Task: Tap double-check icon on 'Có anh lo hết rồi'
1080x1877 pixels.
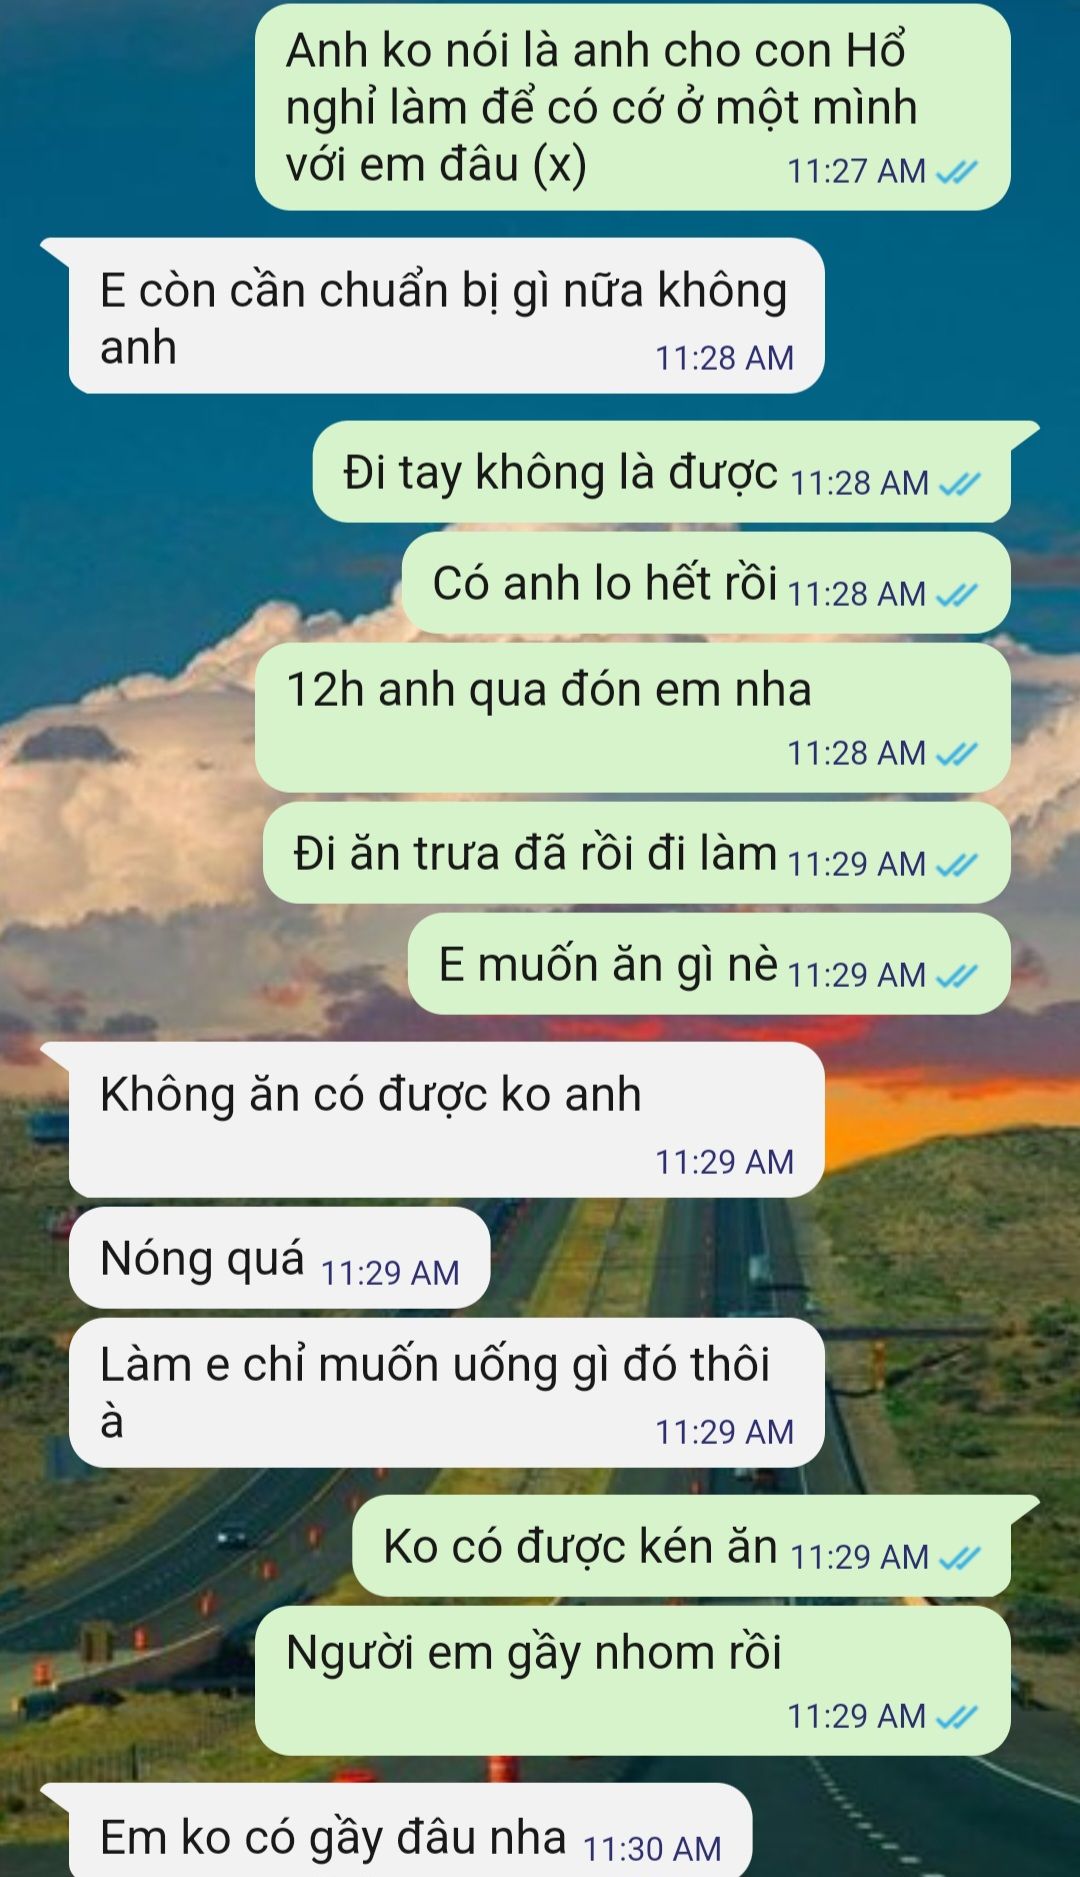Action: (957, 595)
